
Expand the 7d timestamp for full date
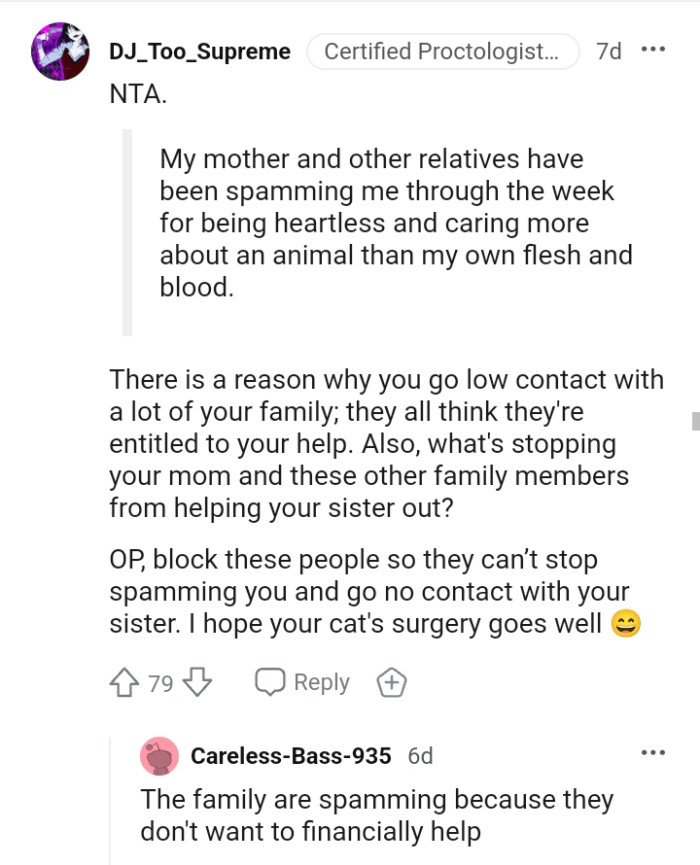click(x=608, y=51)
